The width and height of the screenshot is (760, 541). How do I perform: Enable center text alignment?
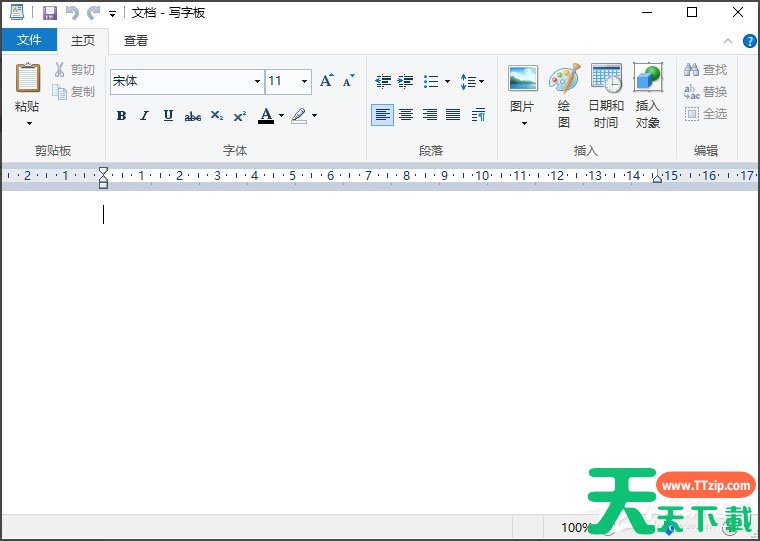[406, 115]
